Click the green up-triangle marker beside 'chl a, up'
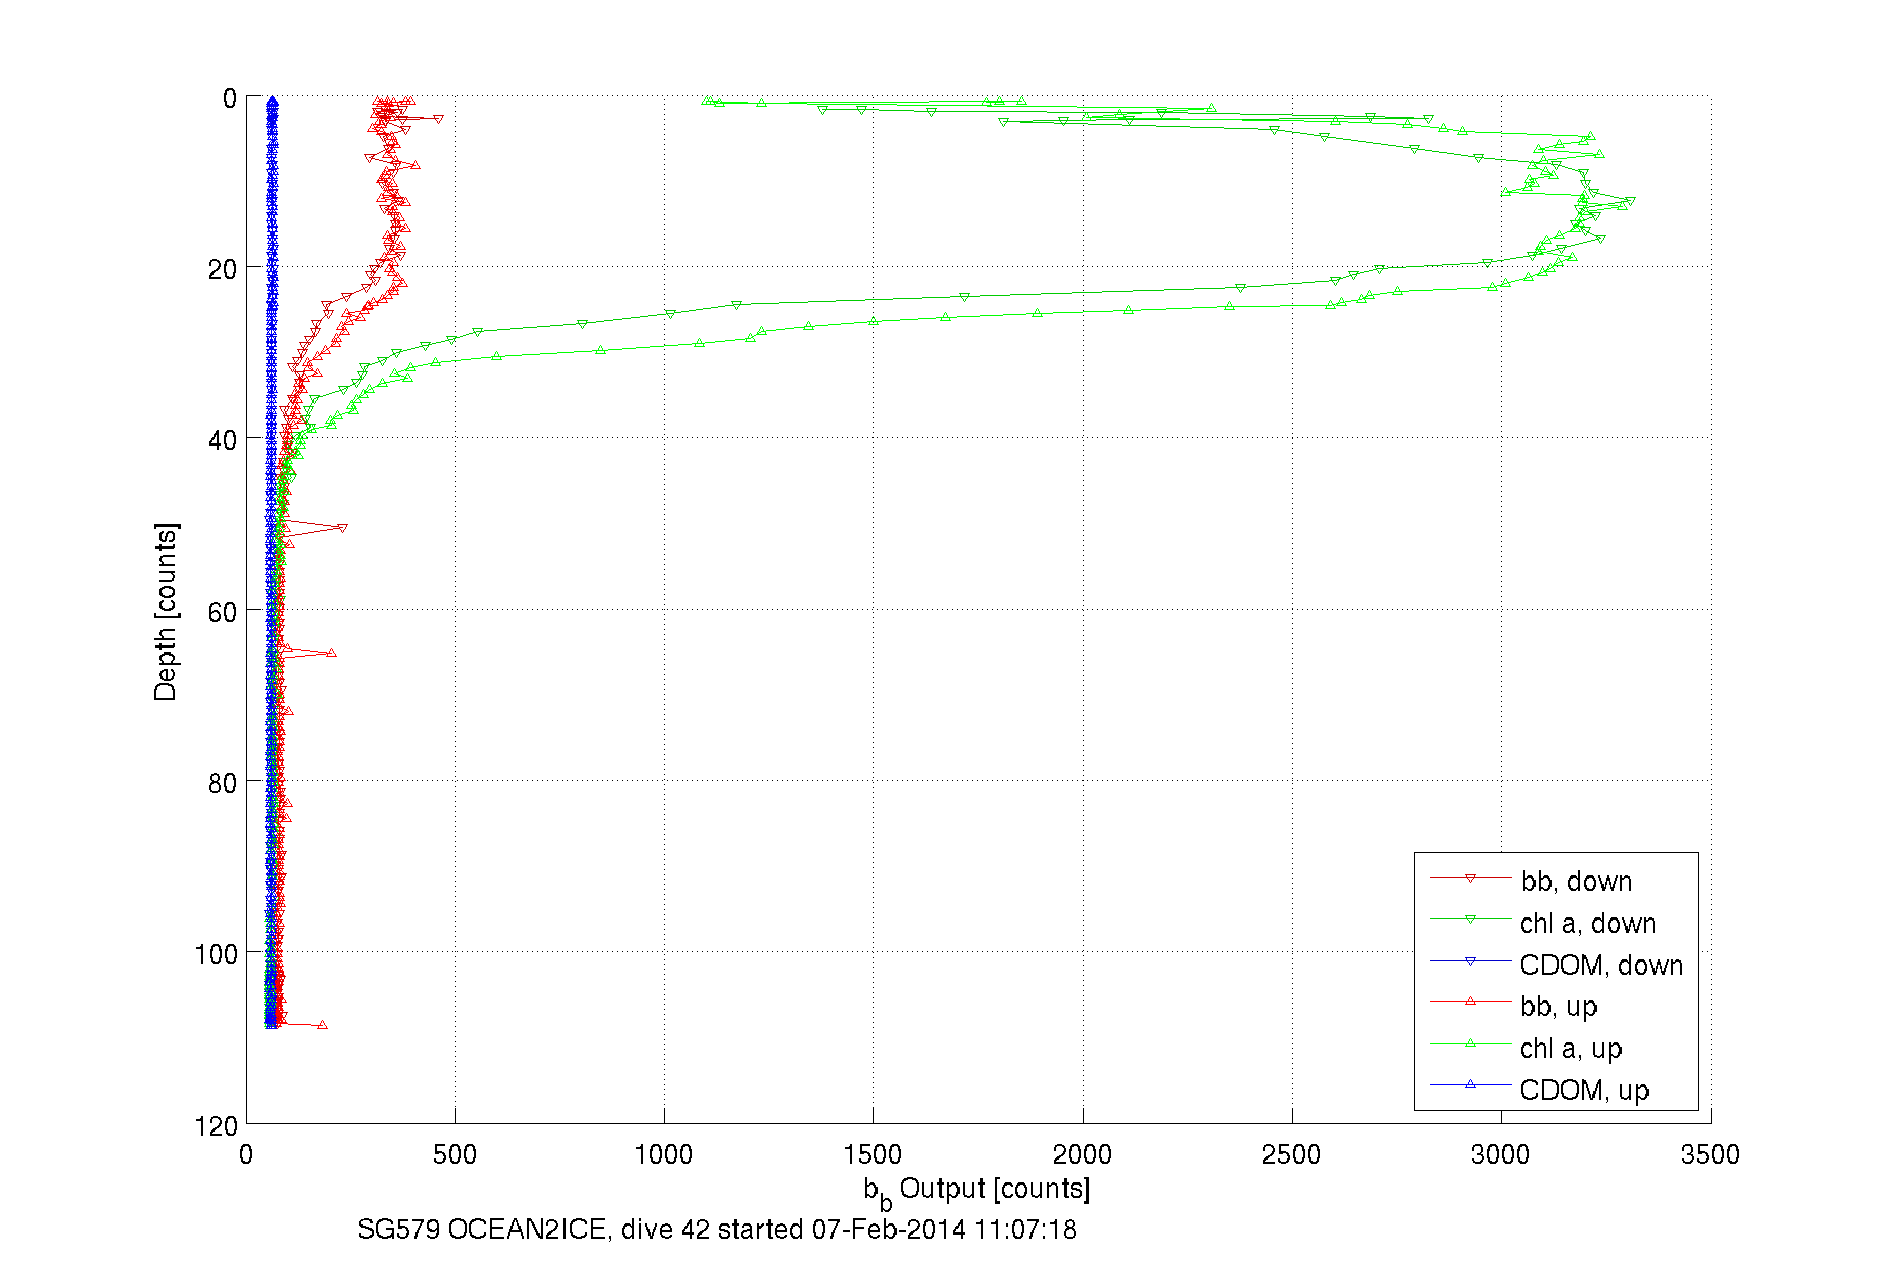 click(x=1470, y=1043)
